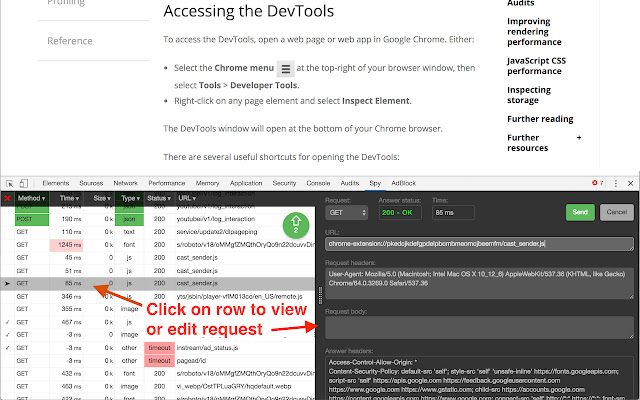Select the service/update2/clpageping row

click(158, 232)
